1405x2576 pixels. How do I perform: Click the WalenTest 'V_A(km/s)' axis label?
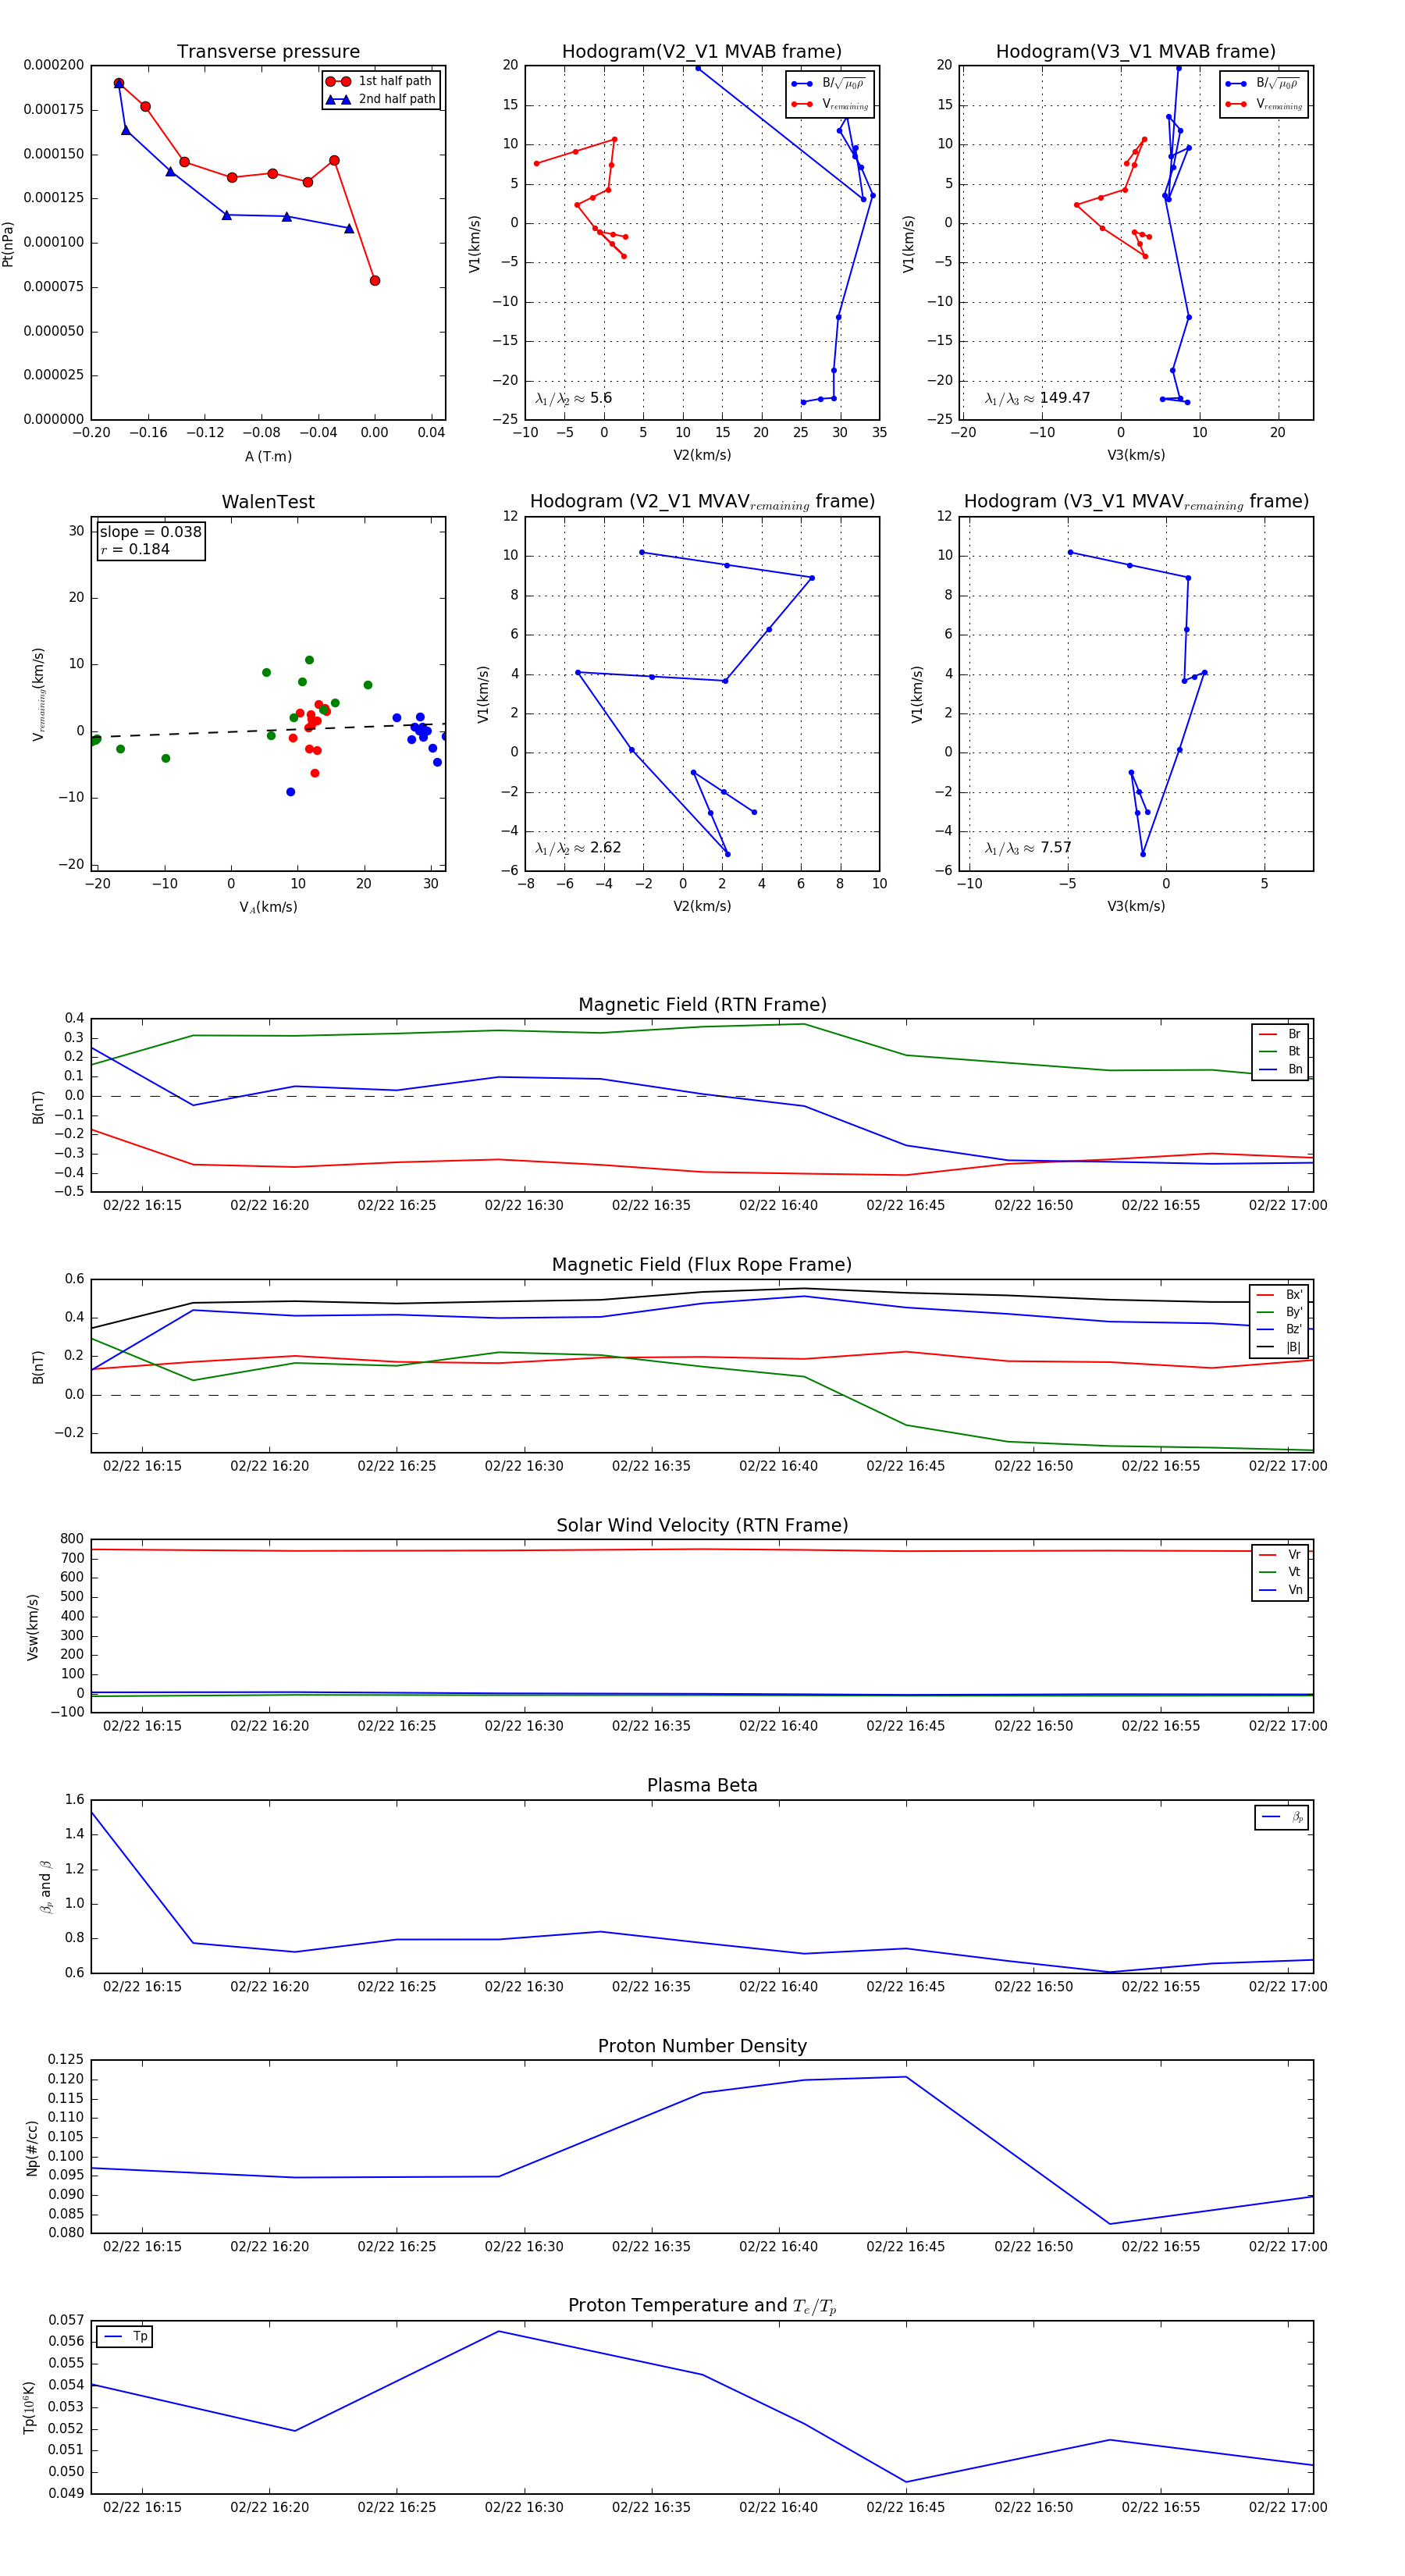268,907
